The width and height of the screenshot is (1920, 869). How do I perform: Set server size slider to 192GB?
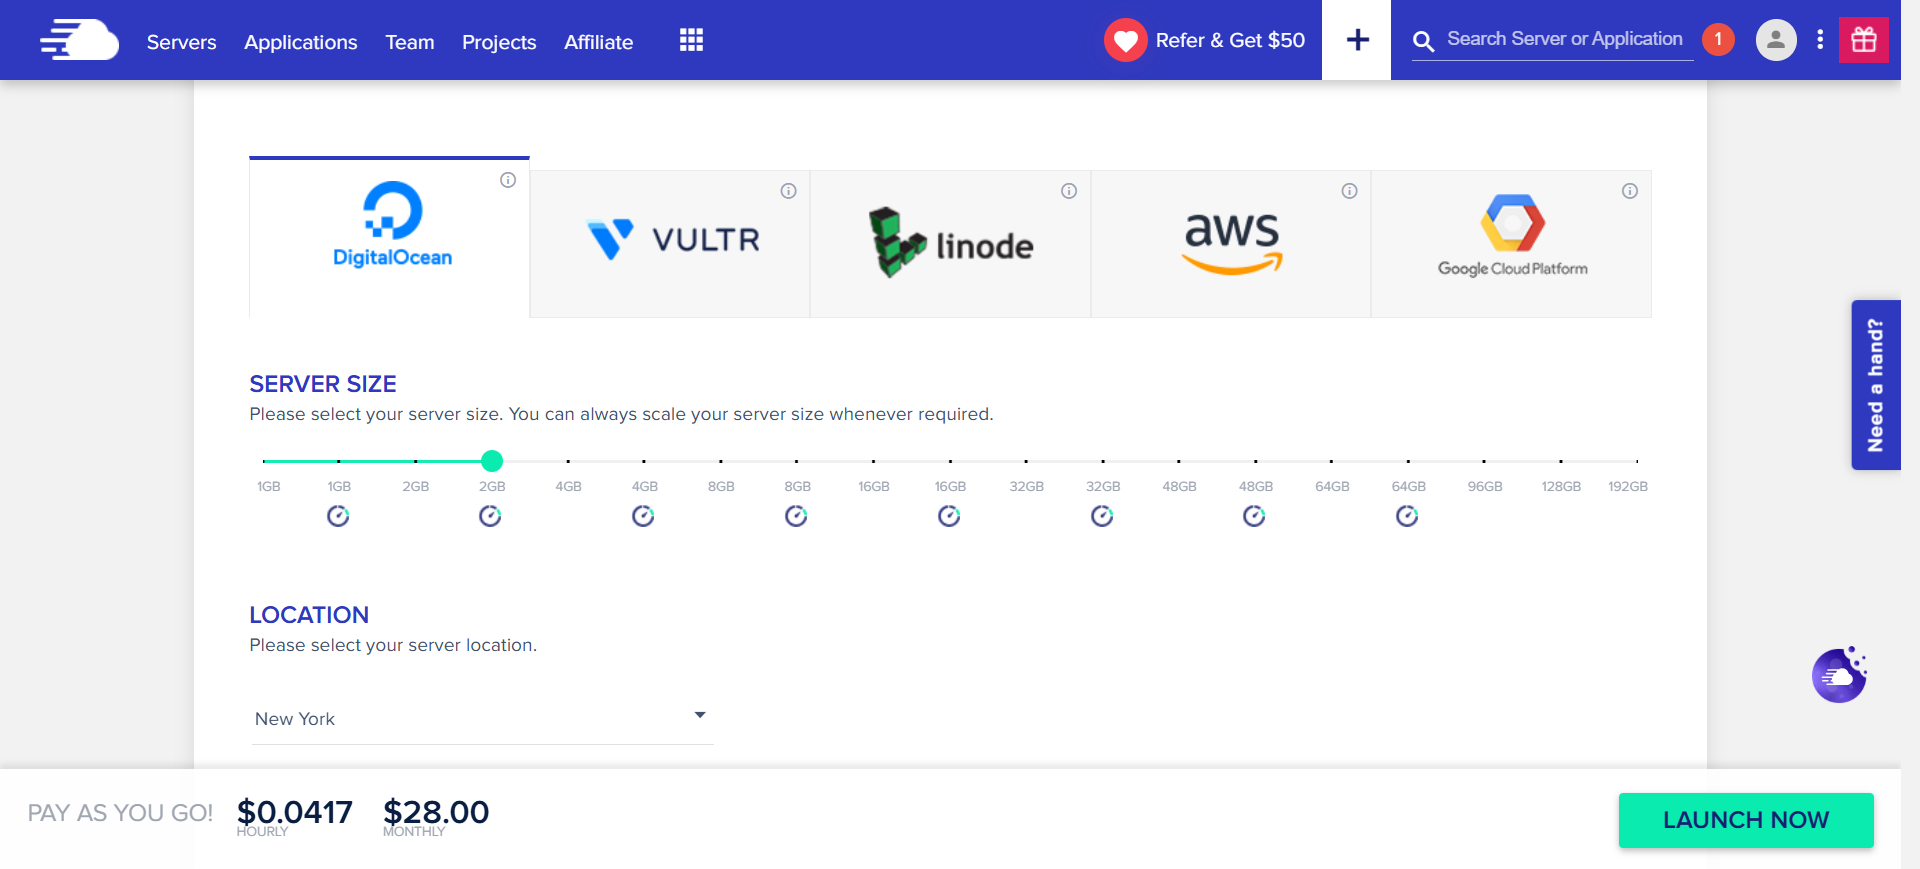pyautogui.click(x=1636, y=461)
